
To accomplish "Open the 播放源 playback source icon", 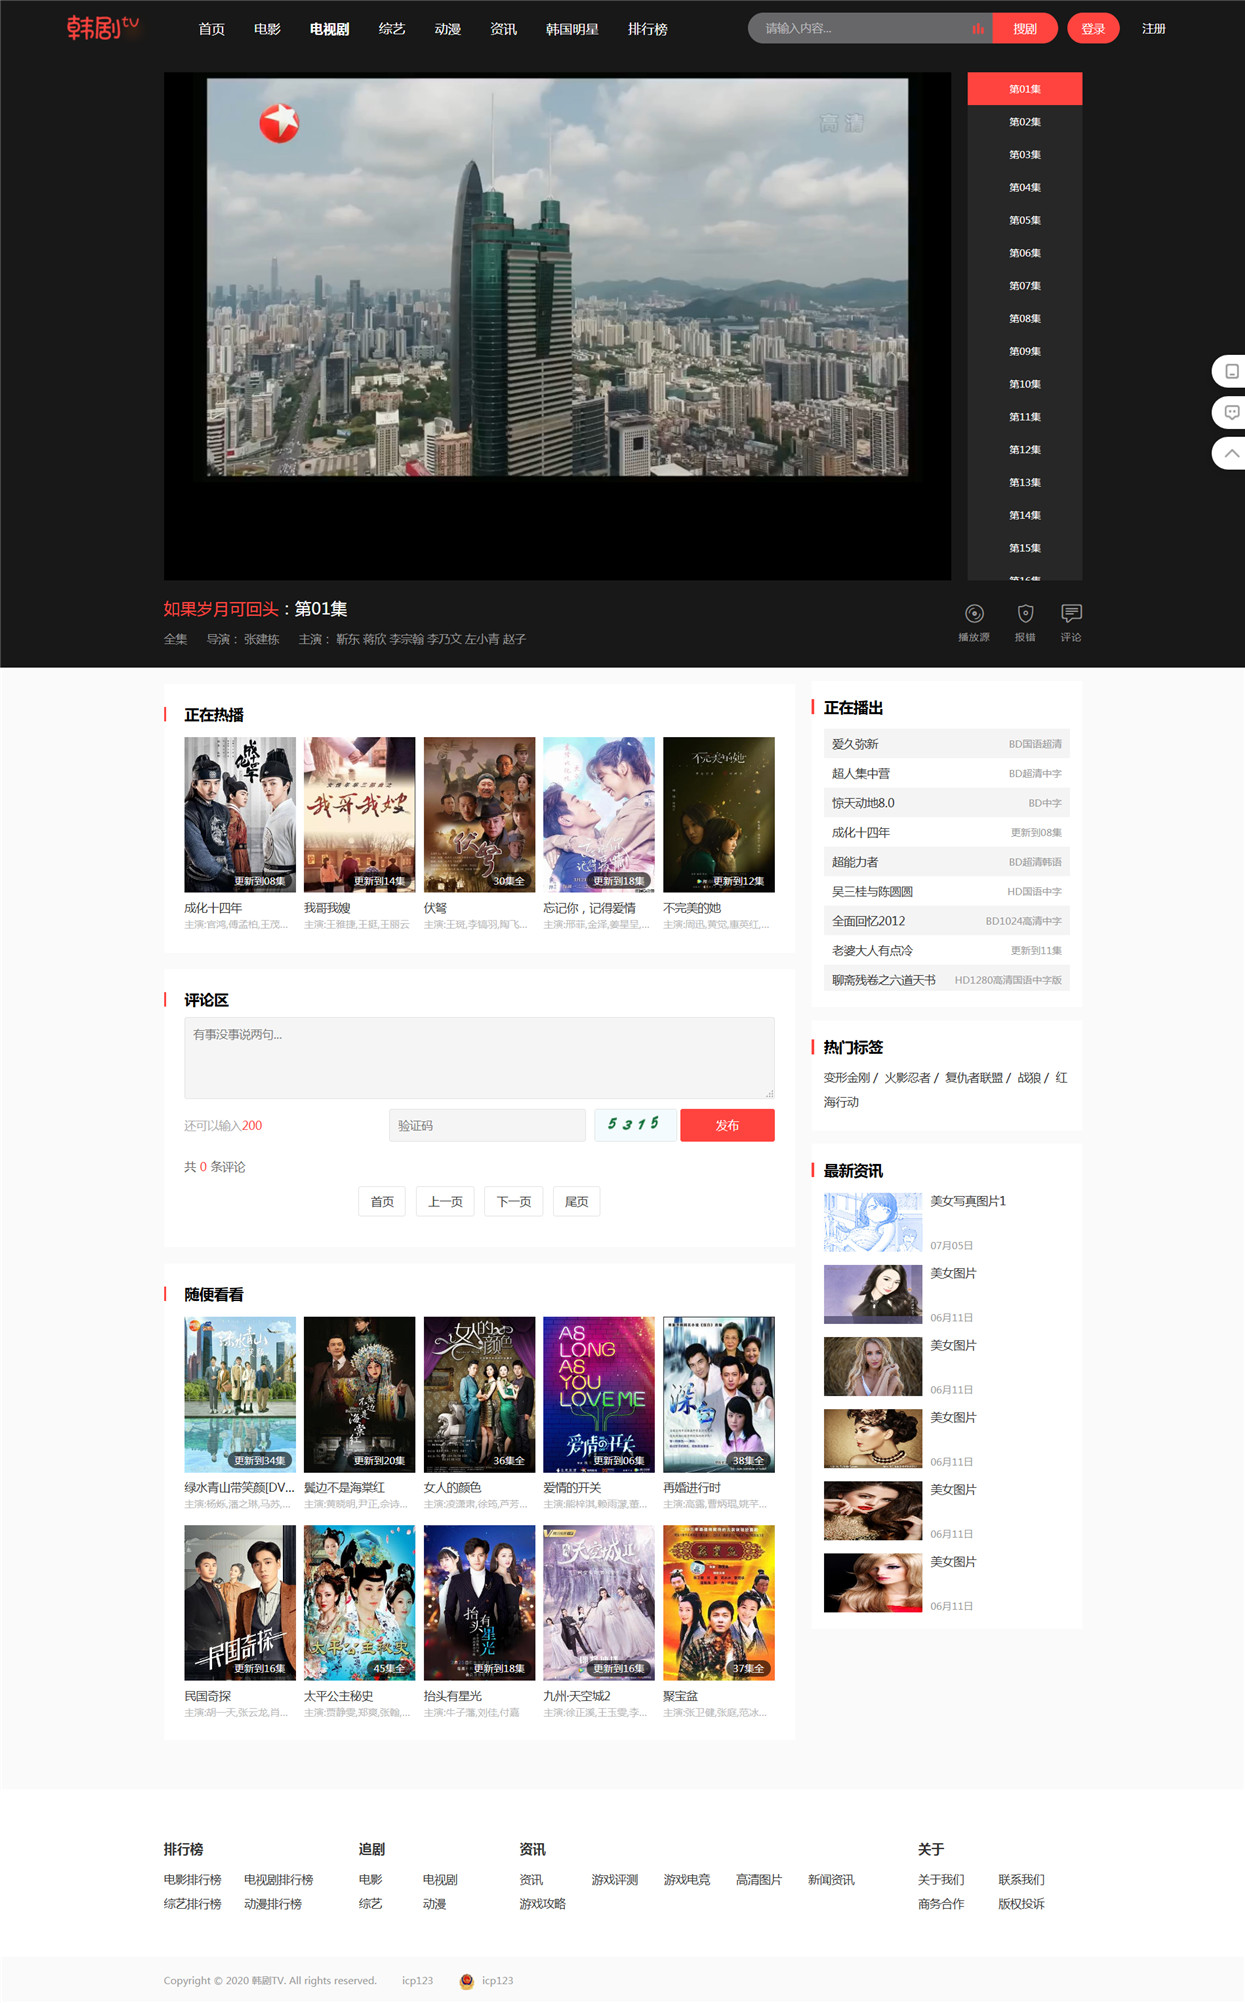I will [974, 613].
